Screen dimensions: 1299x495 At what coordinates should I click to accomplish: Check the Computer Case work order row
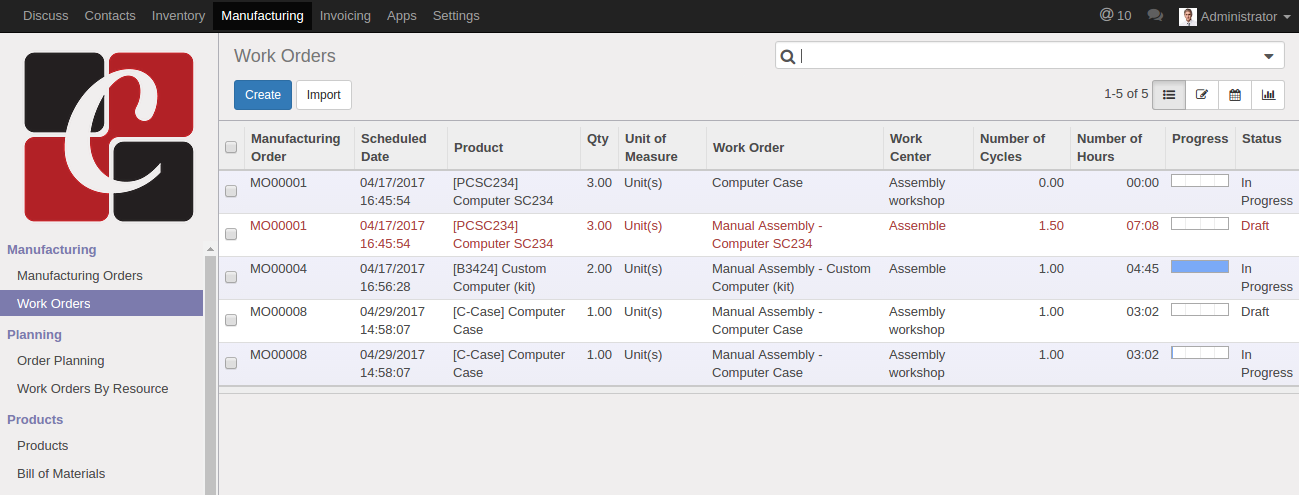pyautogui.click(x=231, y=191)
